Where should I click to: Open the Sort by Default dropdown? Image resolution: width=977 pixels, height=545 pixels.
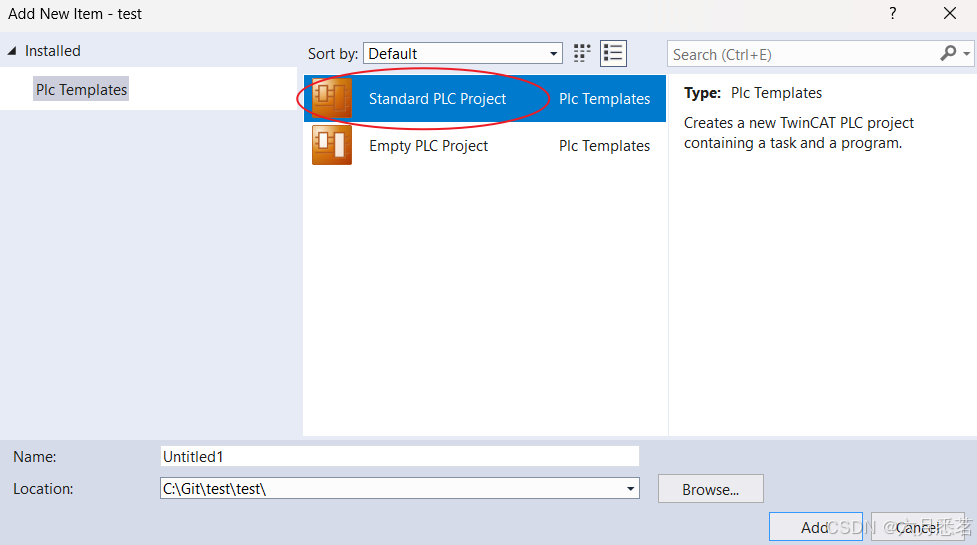(463, 54)
